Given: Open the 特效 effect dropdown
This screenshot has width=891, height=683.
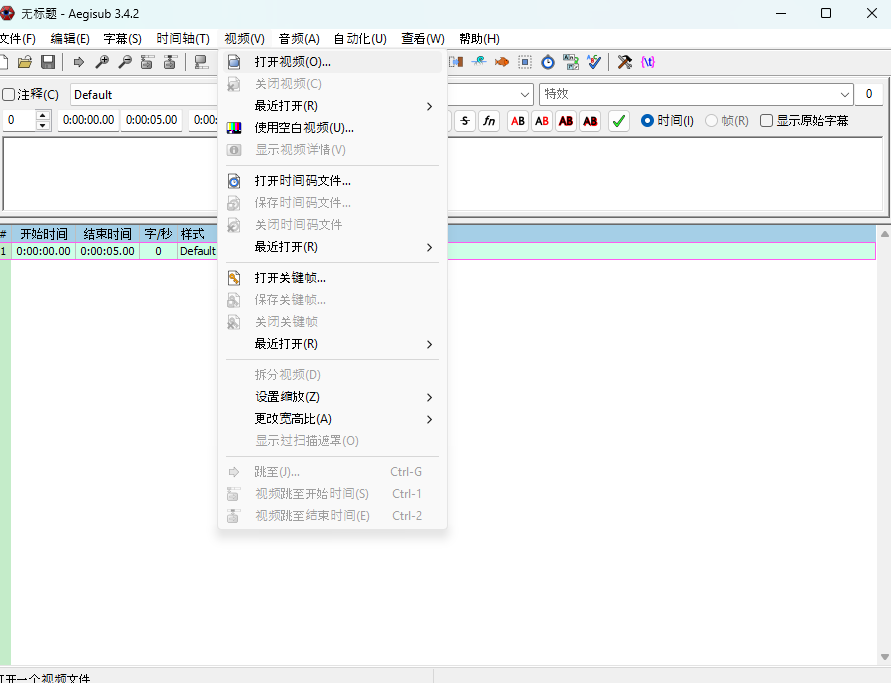Looking at the screenshot, I should (696, 95).
